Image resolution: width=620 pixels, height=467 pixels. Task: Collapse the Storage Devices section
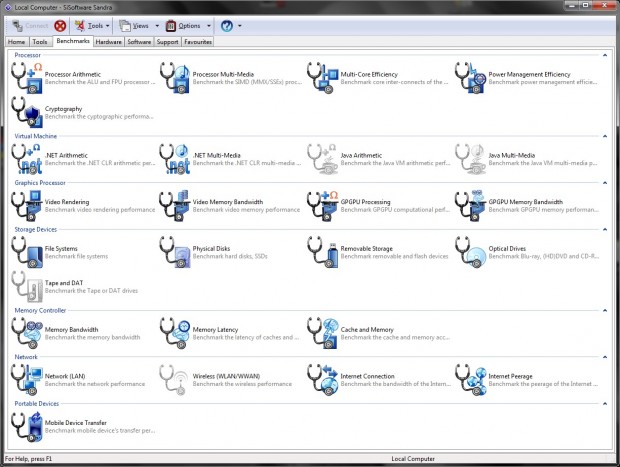[x=605, y=230]
